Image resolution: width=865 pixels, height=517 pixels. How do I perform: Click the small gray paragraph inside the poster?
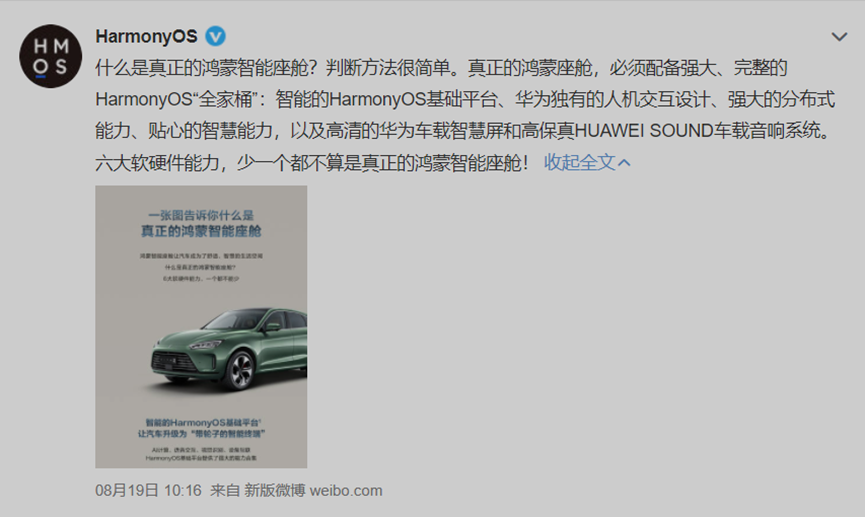(201, 268)
